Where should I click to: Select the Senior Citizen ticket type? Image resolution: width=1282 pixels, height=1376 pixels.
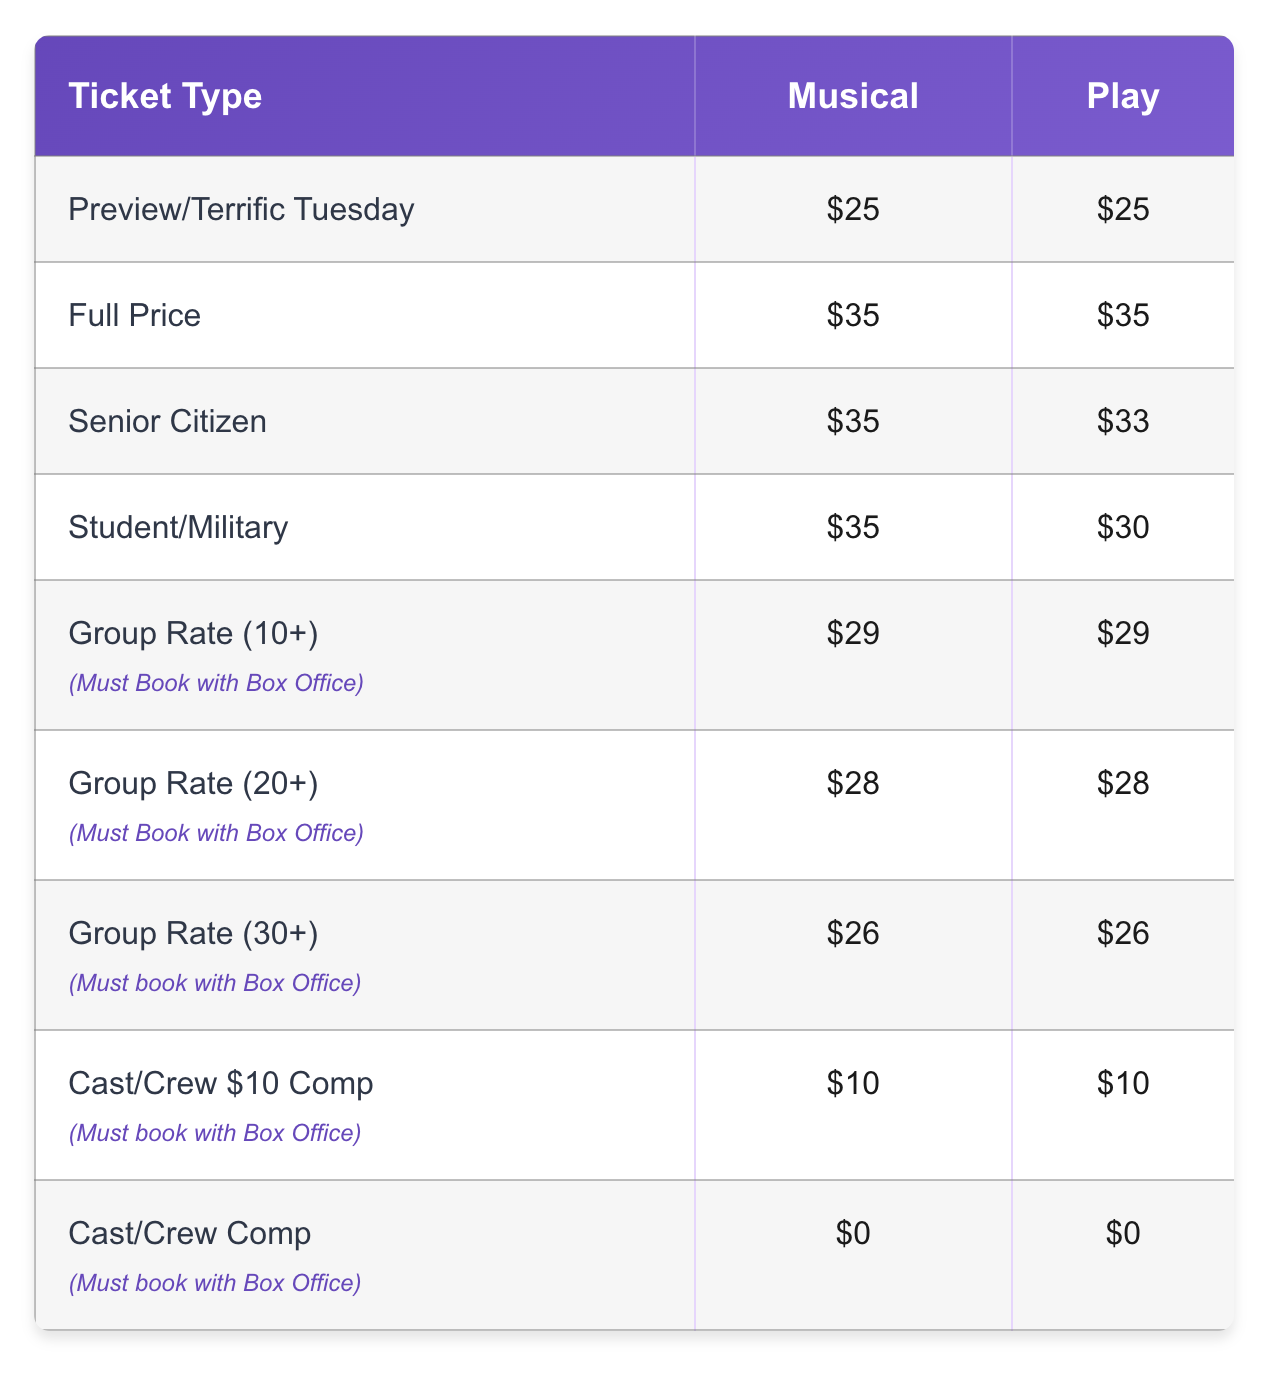[x=168, y=421]
